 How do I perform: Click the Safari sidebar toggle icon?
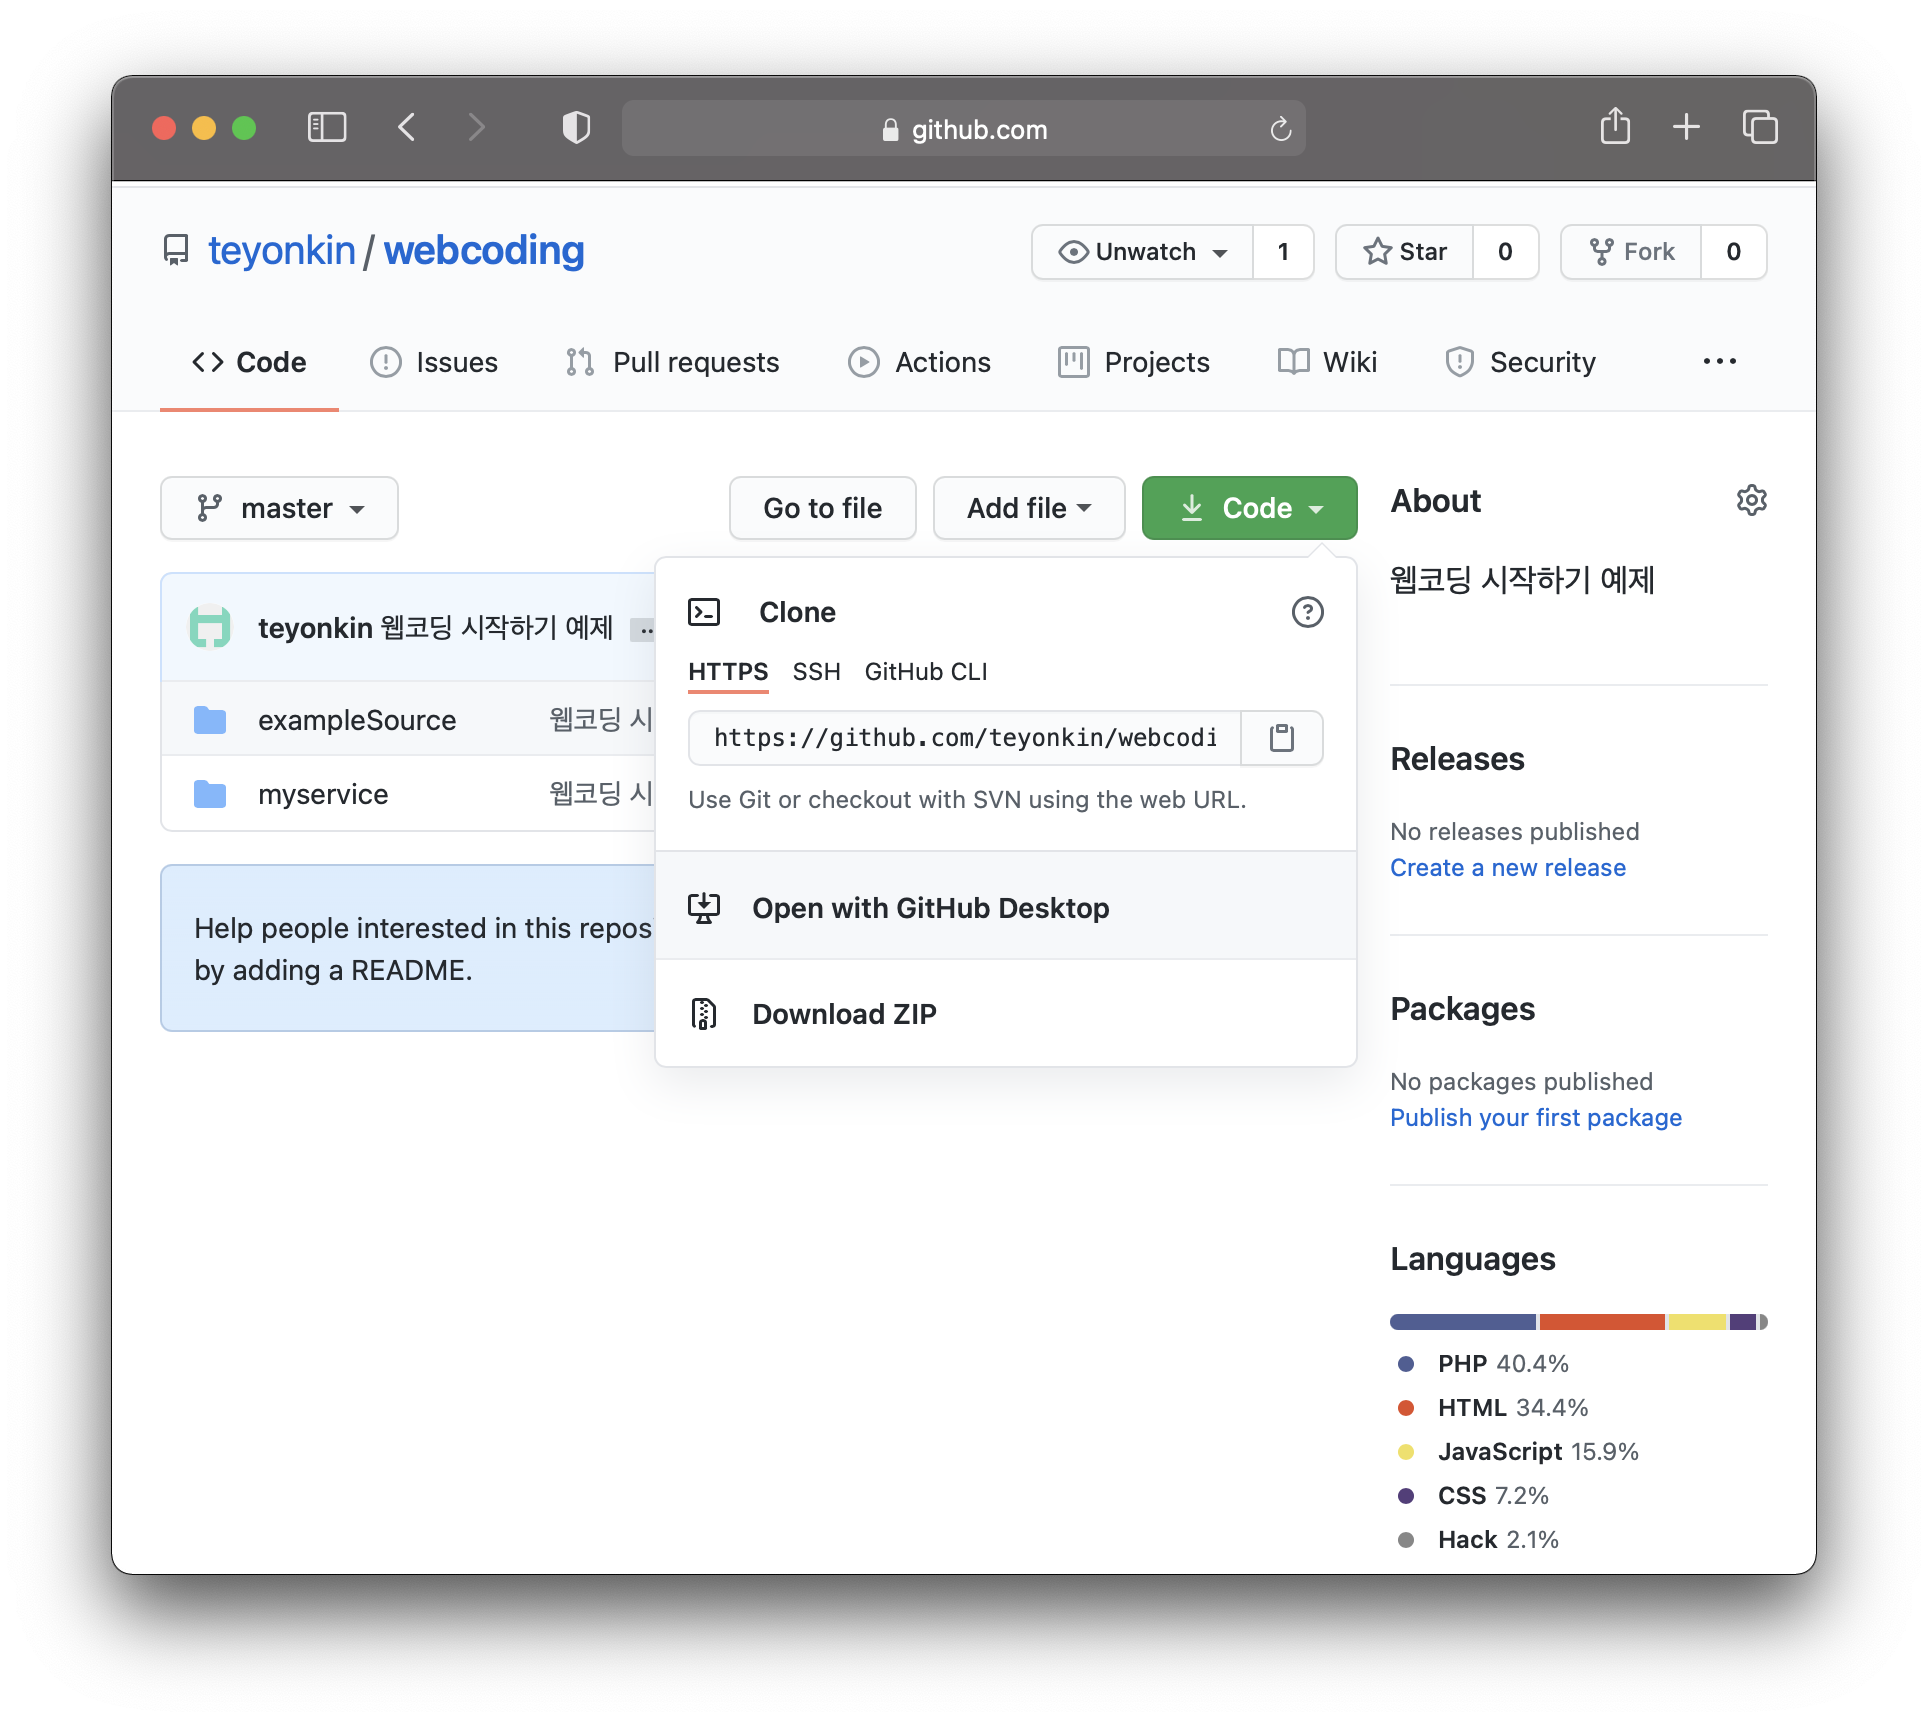point(327,128)
